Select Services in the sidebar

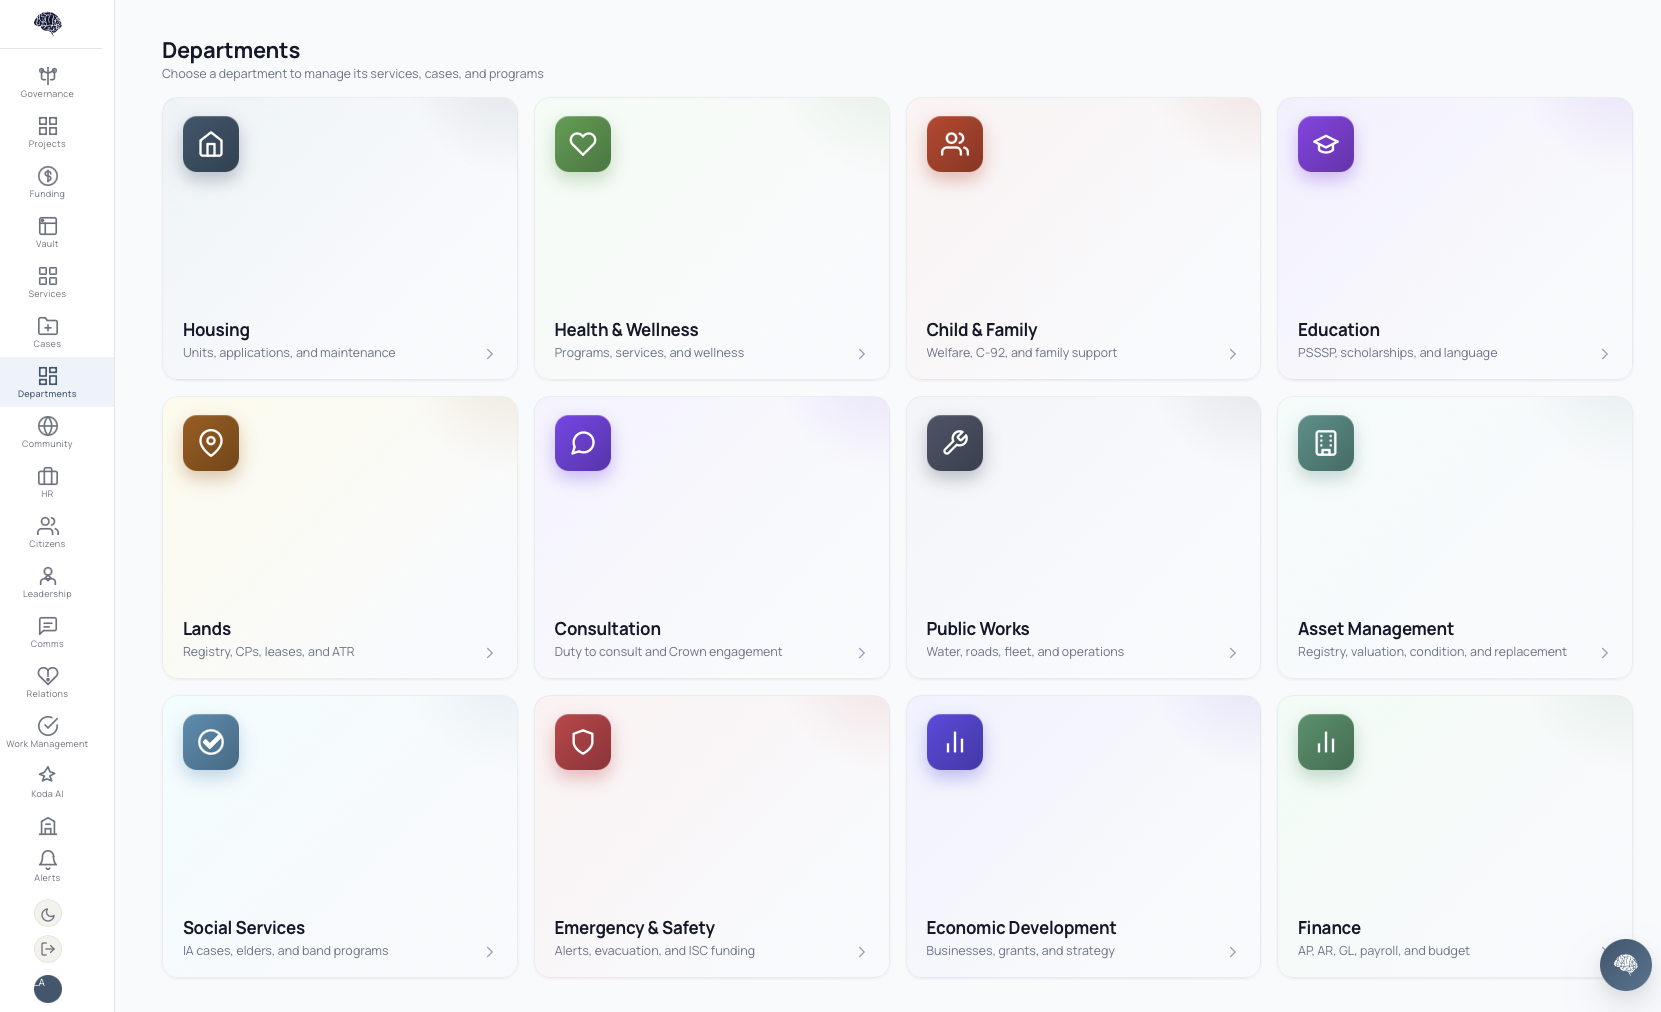pyautogui.click(x=47, y=282)
